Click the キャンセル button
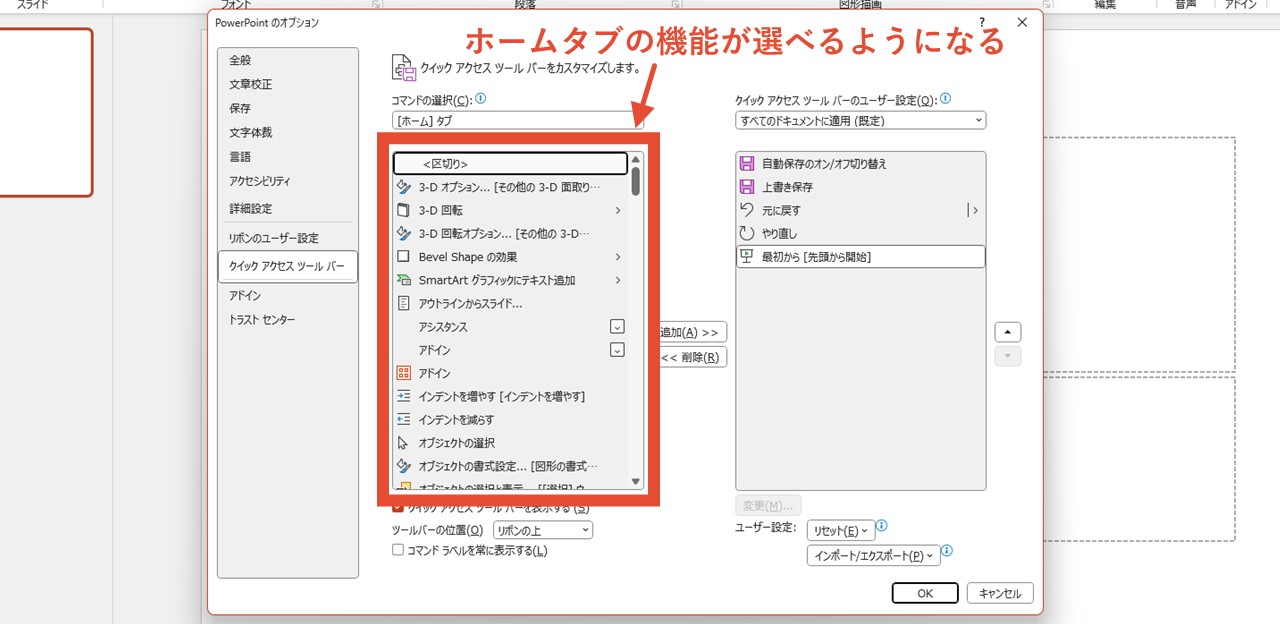This screenshot has width=1280, height=624. 1000,593
